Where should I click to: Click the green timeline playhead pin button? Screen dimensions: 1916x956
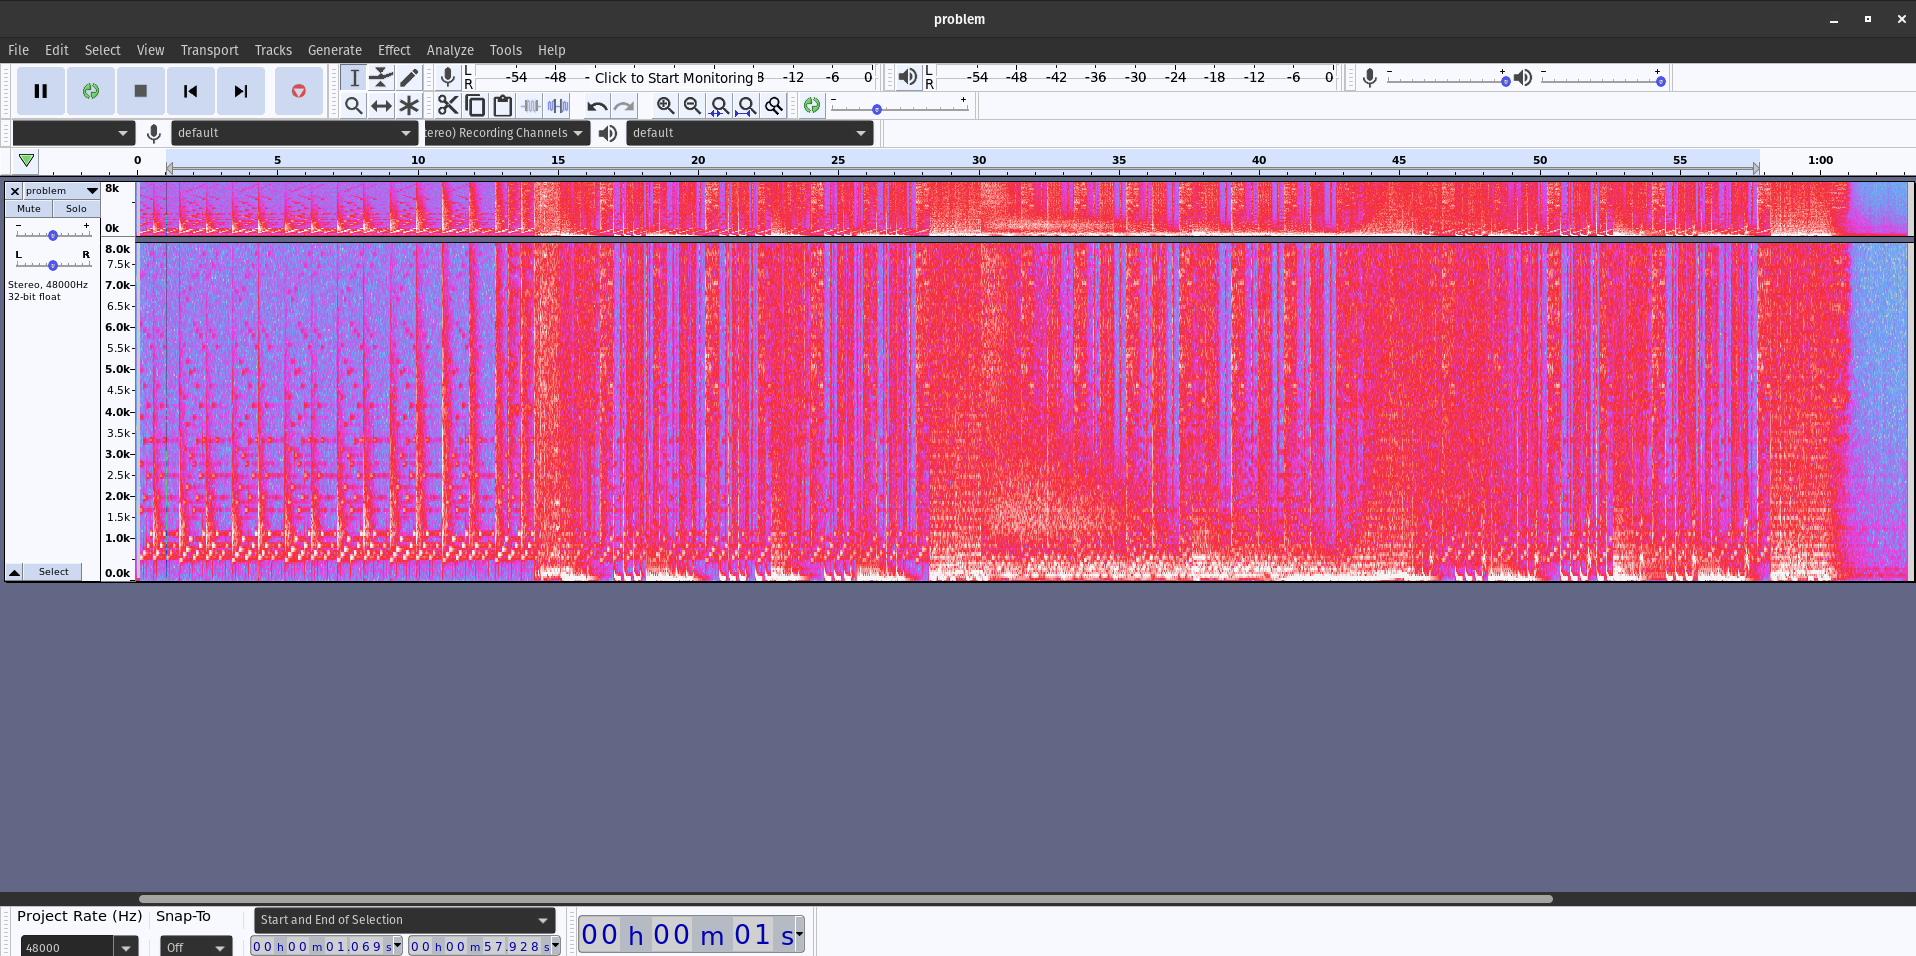27,160
